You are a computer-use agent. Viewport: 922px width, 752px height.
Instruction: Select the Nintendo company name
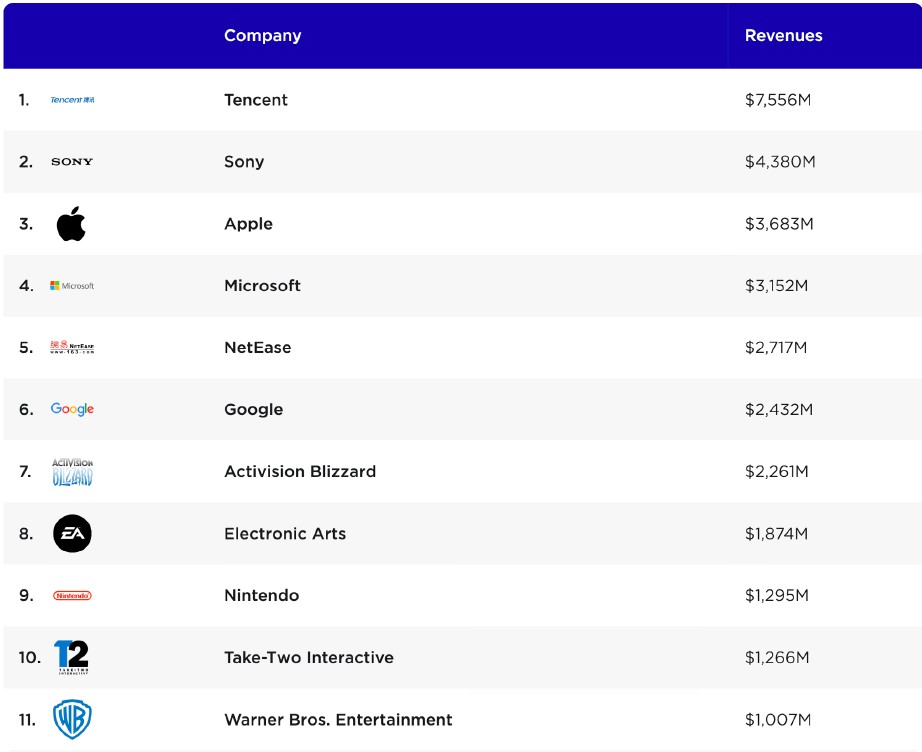[262, 596]
